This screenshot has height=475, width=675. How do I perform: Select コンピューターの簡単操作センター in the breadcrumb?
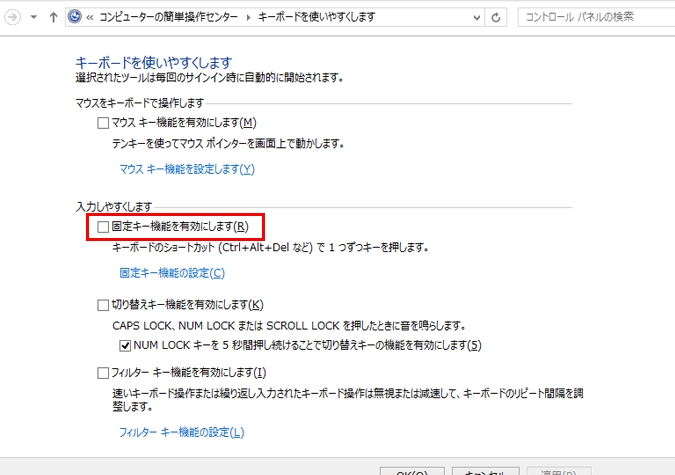coord(168,18)
